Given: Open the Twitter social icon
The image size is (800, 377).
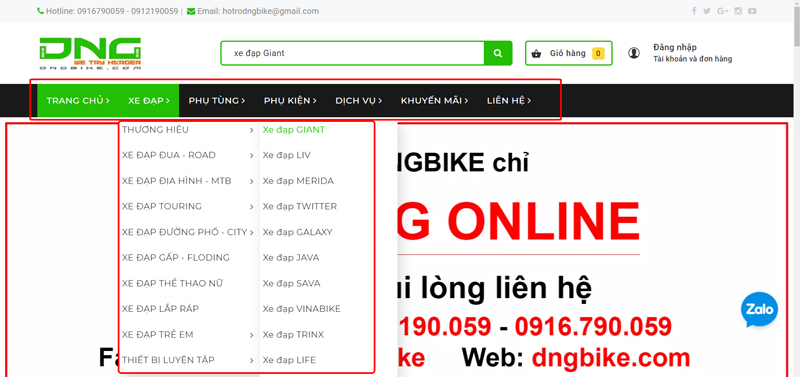Looking at the screenshot, I should pos(707,11).
